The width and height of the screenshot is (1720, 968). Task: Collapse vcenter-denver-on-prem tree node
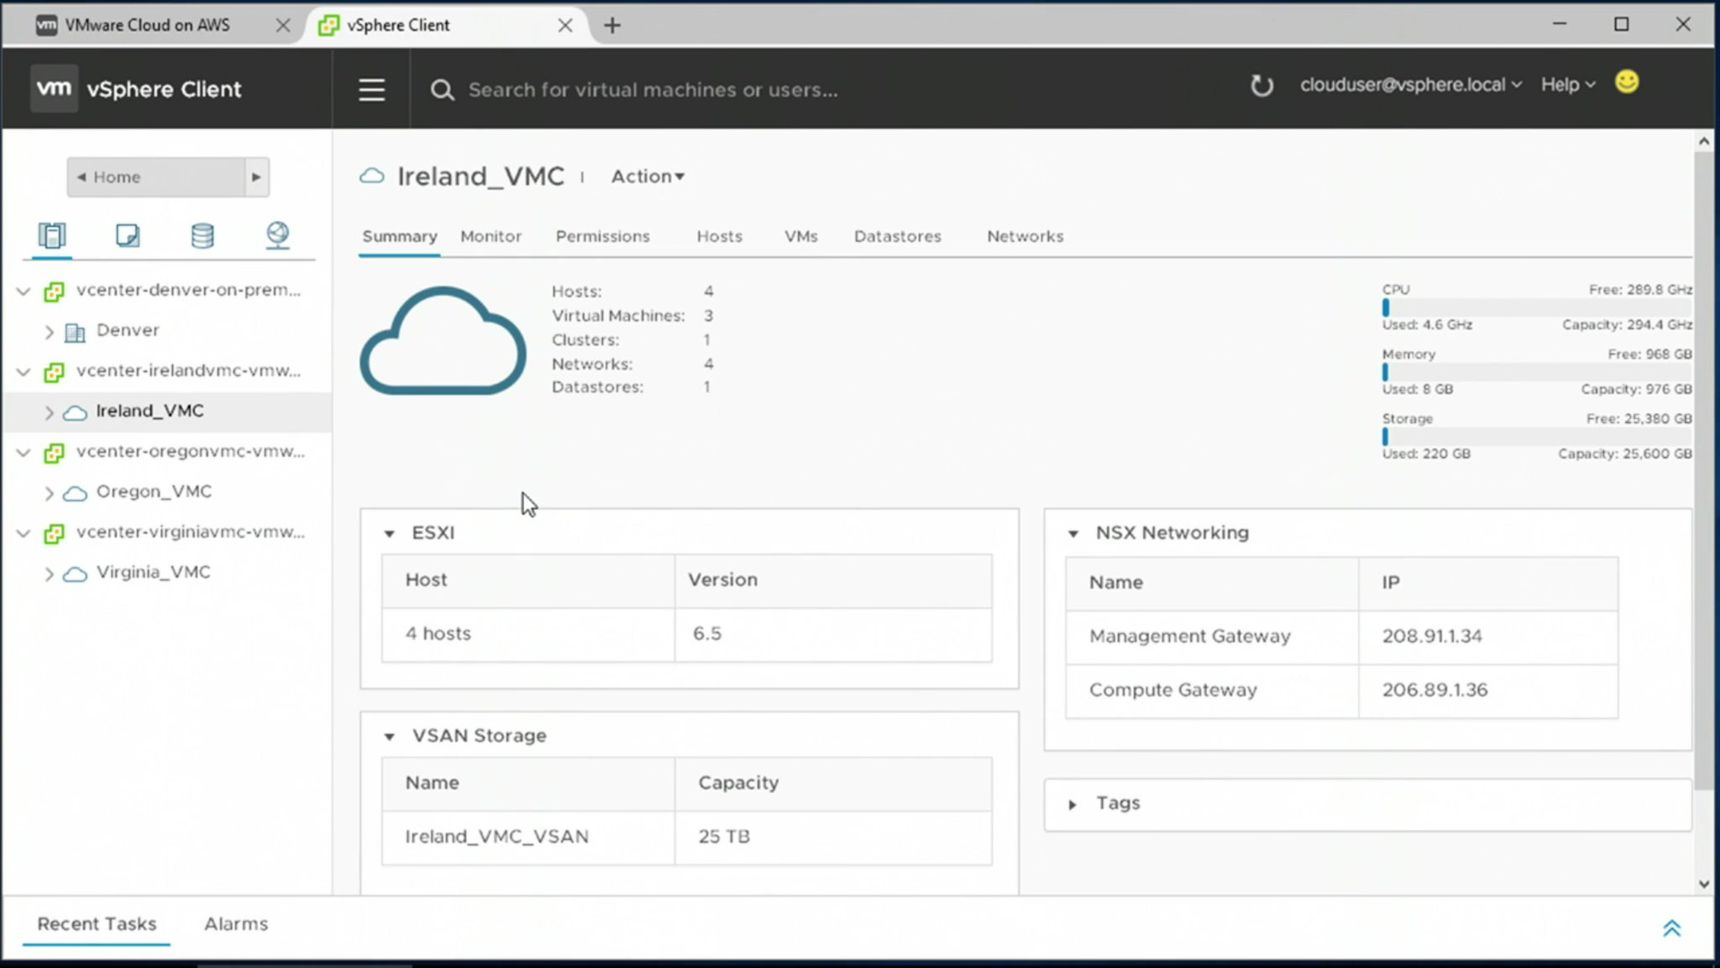click(23, 291)
